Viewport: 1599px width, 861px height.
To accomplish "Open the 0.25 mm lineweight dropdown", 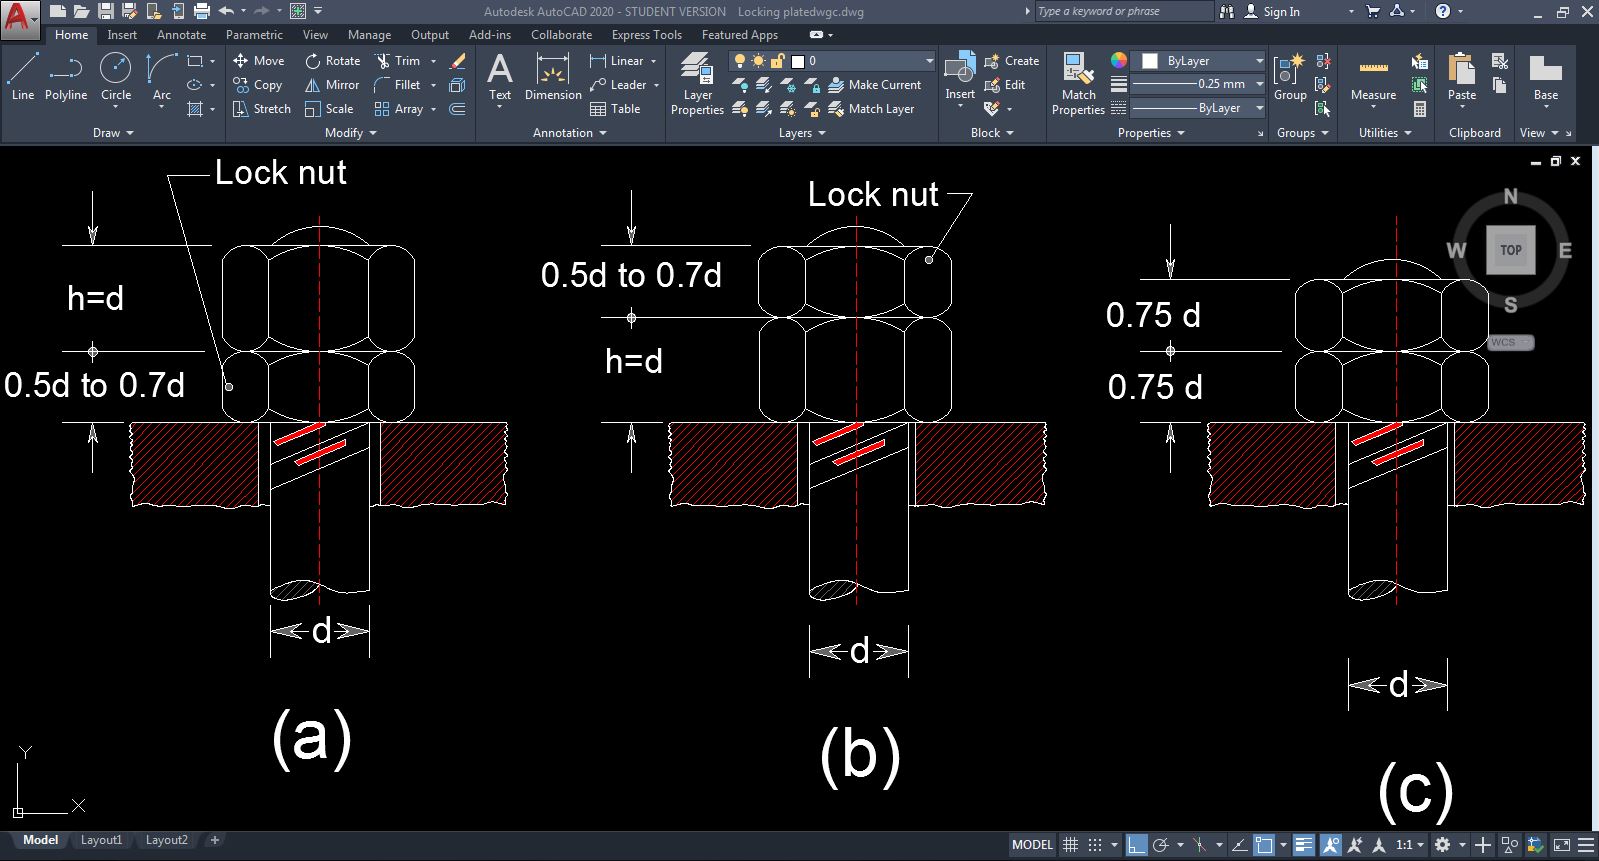I will coord(1198,84).
